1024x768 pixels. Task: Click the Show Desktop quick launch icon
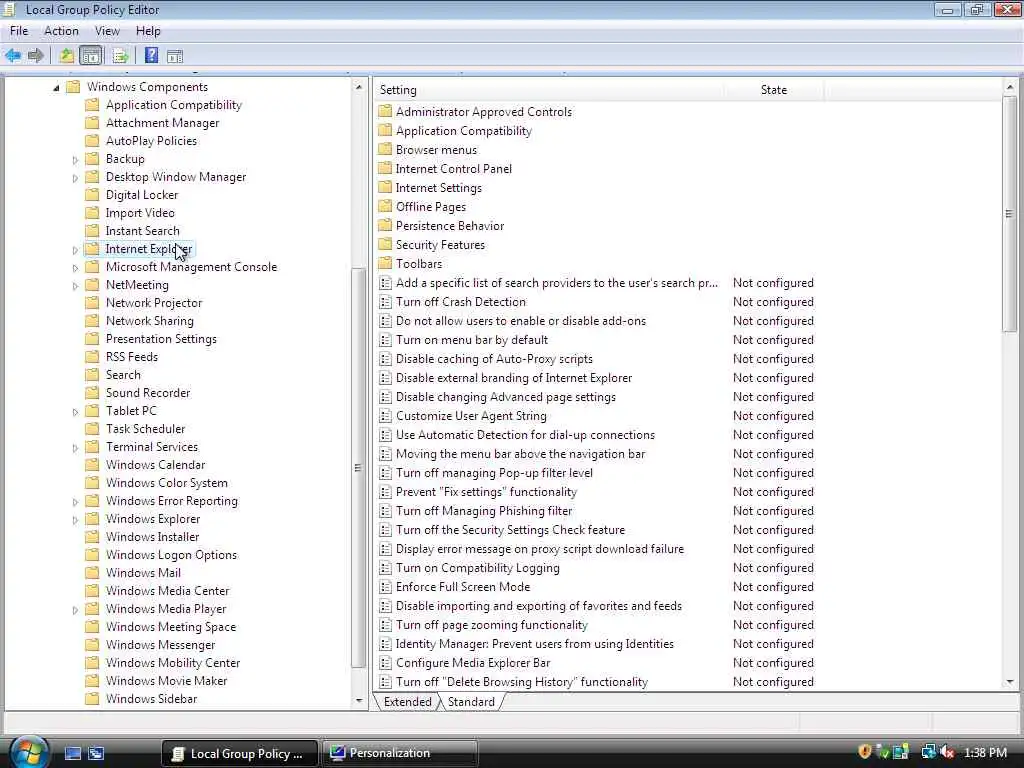(73, 754)
